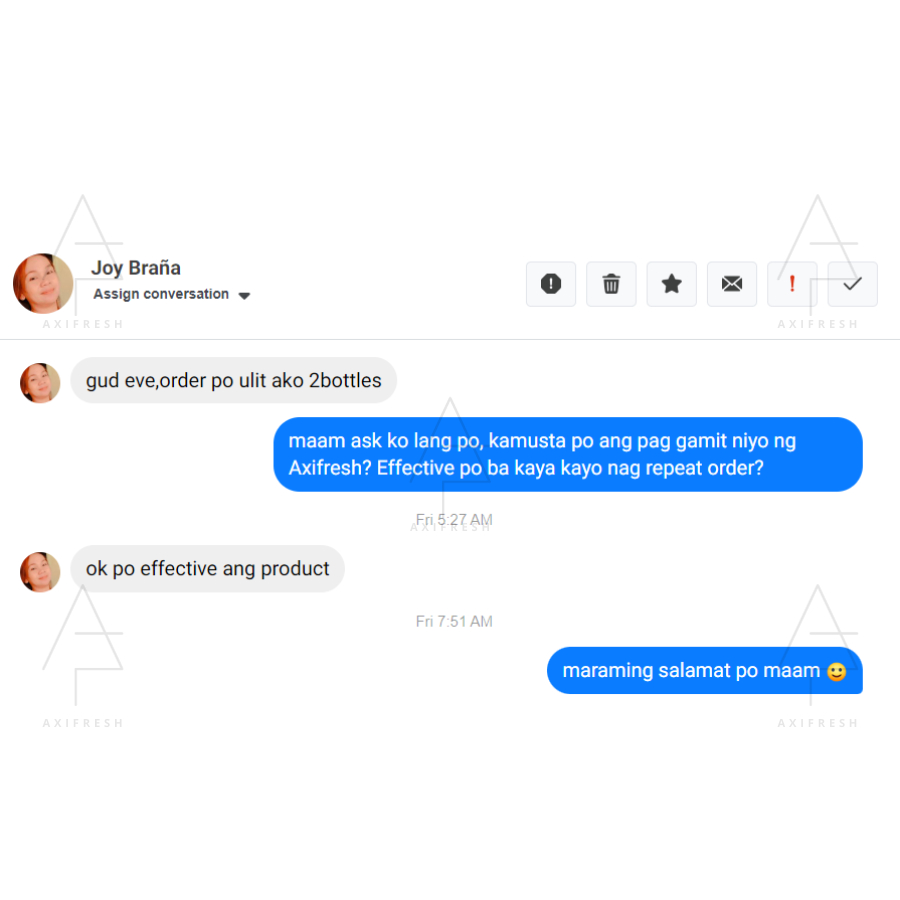
Task: Click the '2bottles' order message bubble
Action: point(234,380)
